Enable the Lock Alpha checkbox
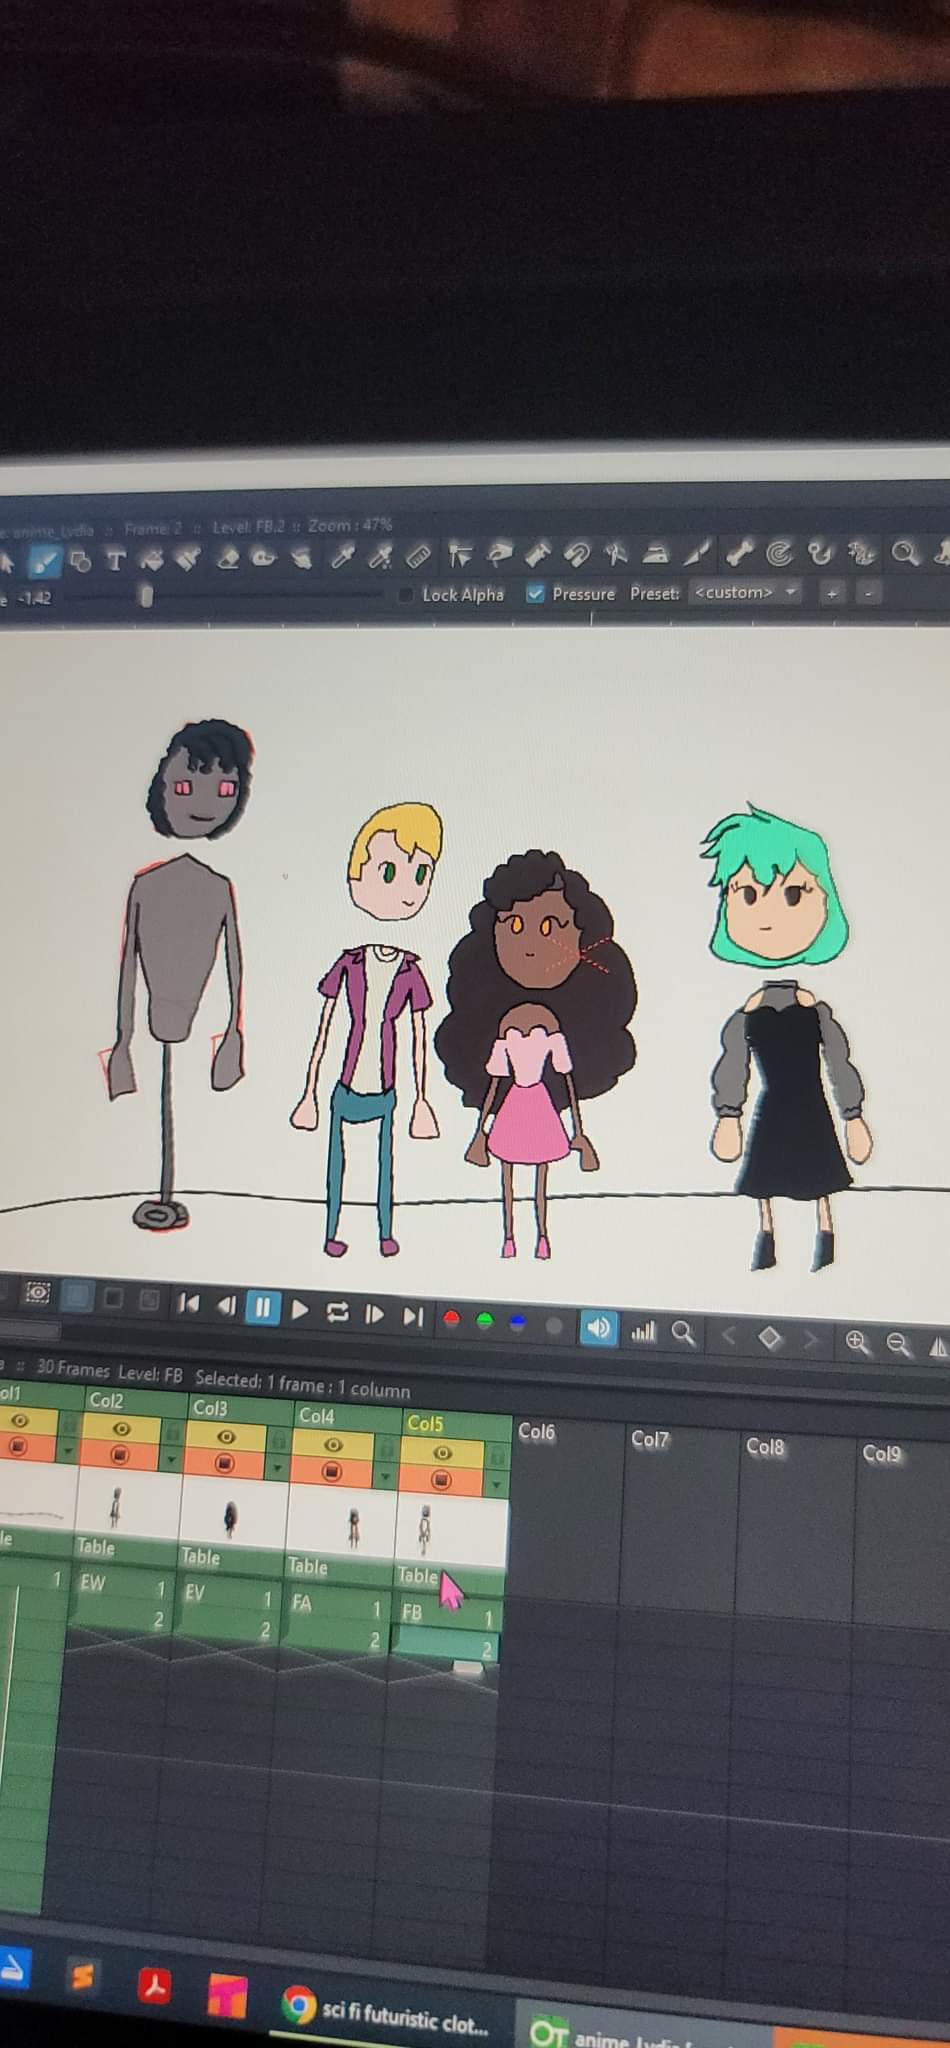The image size is (950, 2048). point(406,595)
